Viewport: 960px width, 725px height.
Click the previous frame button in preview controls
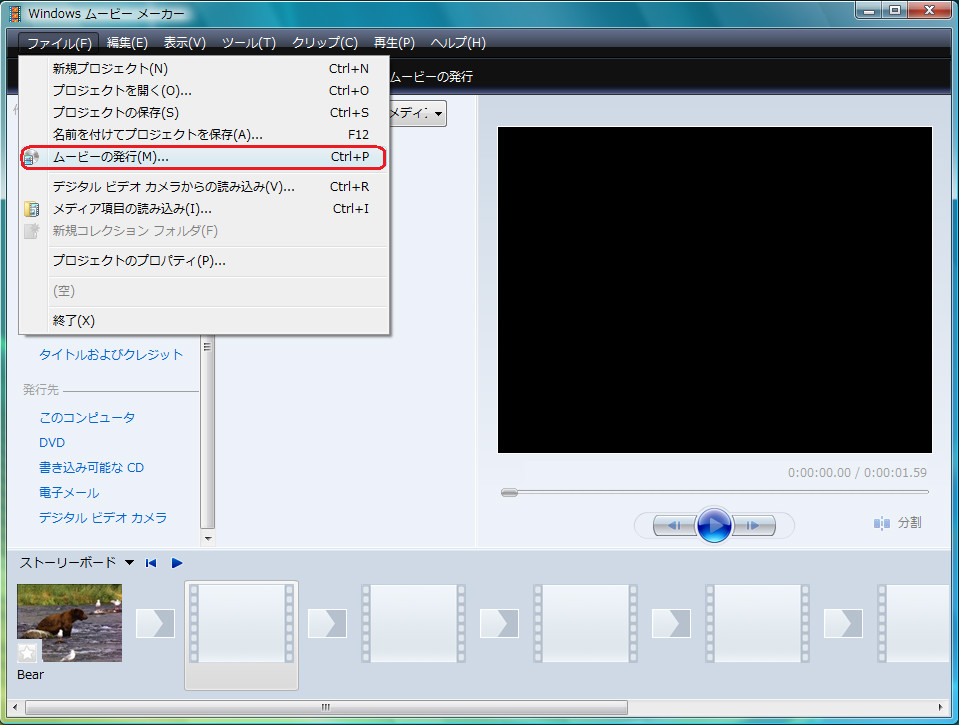[x=675, y=525]
